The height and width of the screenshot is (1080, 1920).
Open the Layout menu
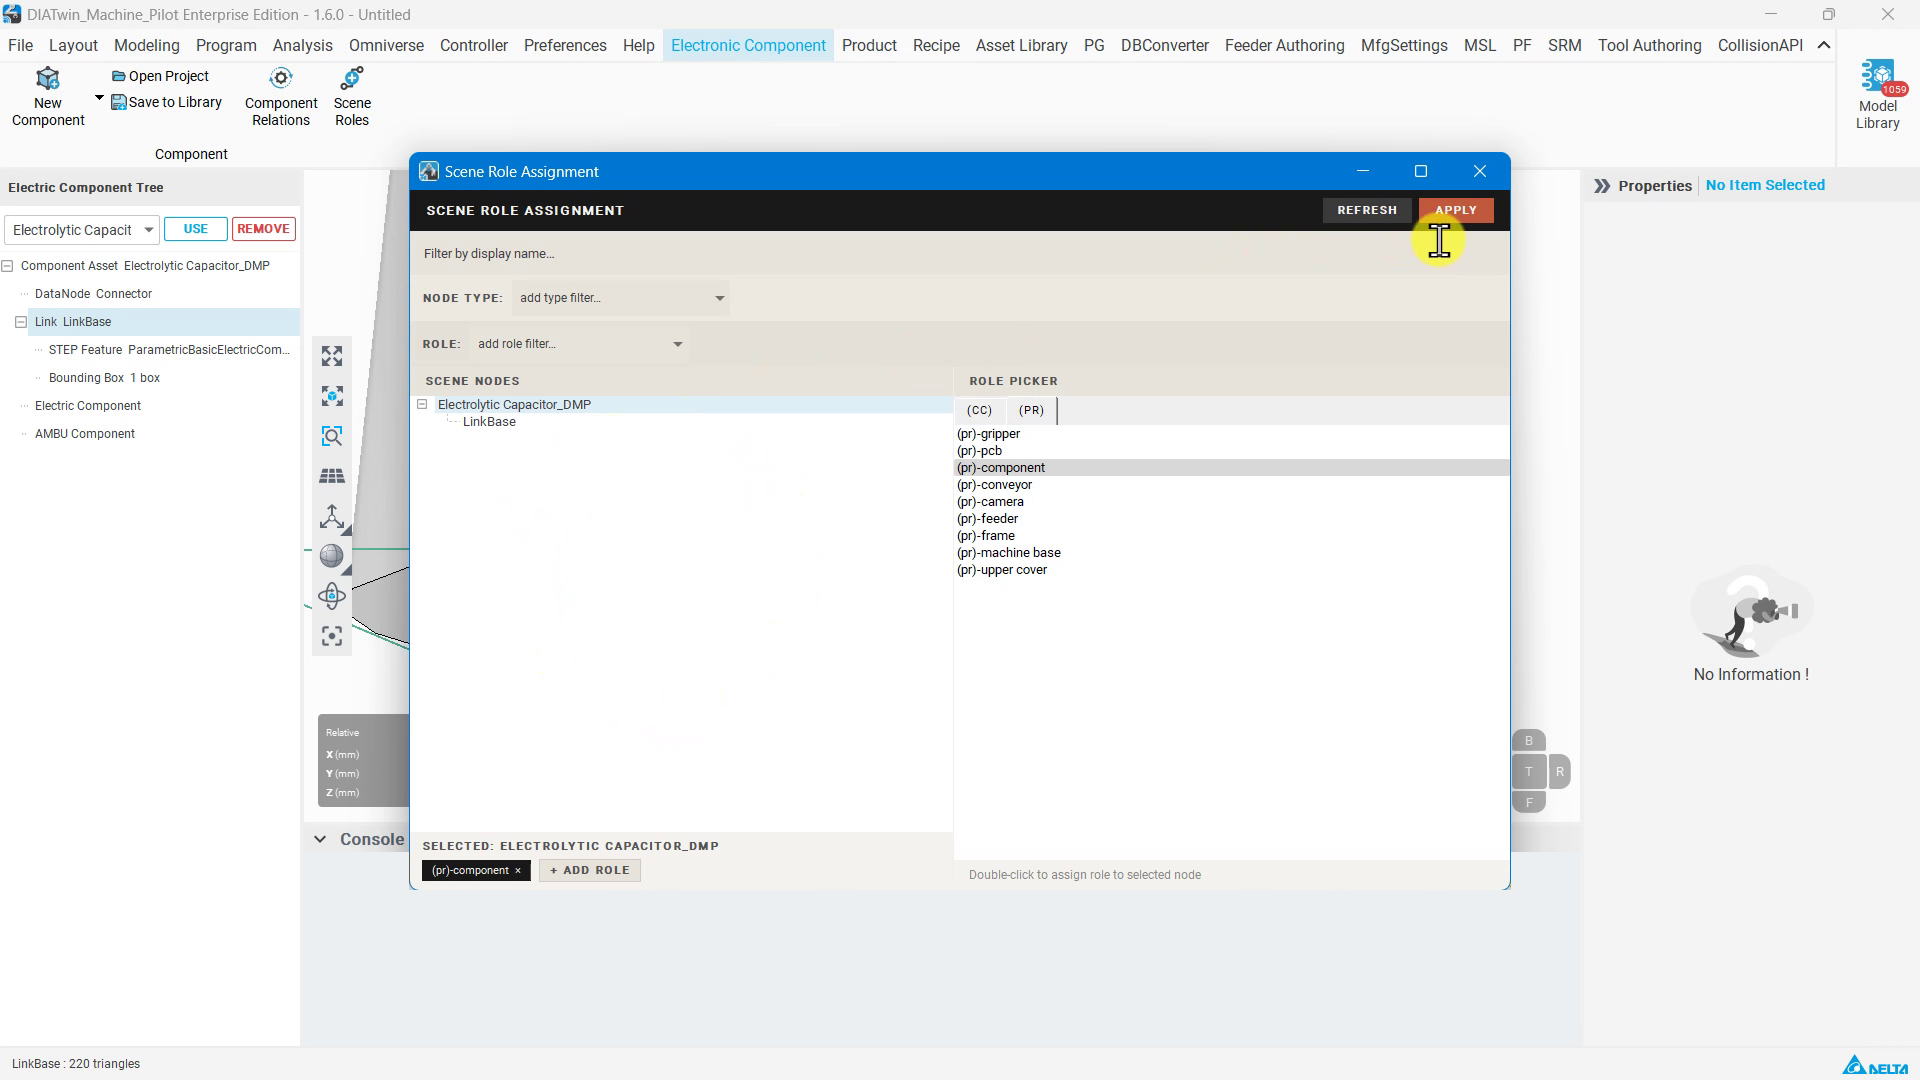[x=73, y=45]
